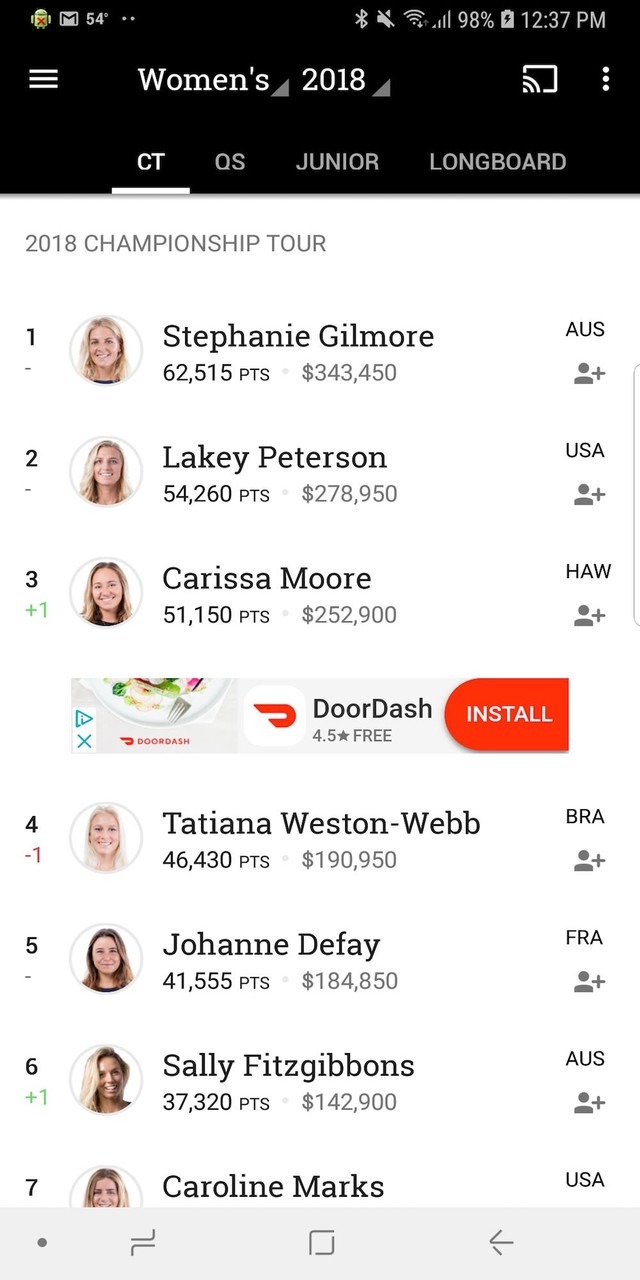Screen dimensions: 640x1280
Task: Tap Caroline Marks's profile photo
Action: [106, 1190]
